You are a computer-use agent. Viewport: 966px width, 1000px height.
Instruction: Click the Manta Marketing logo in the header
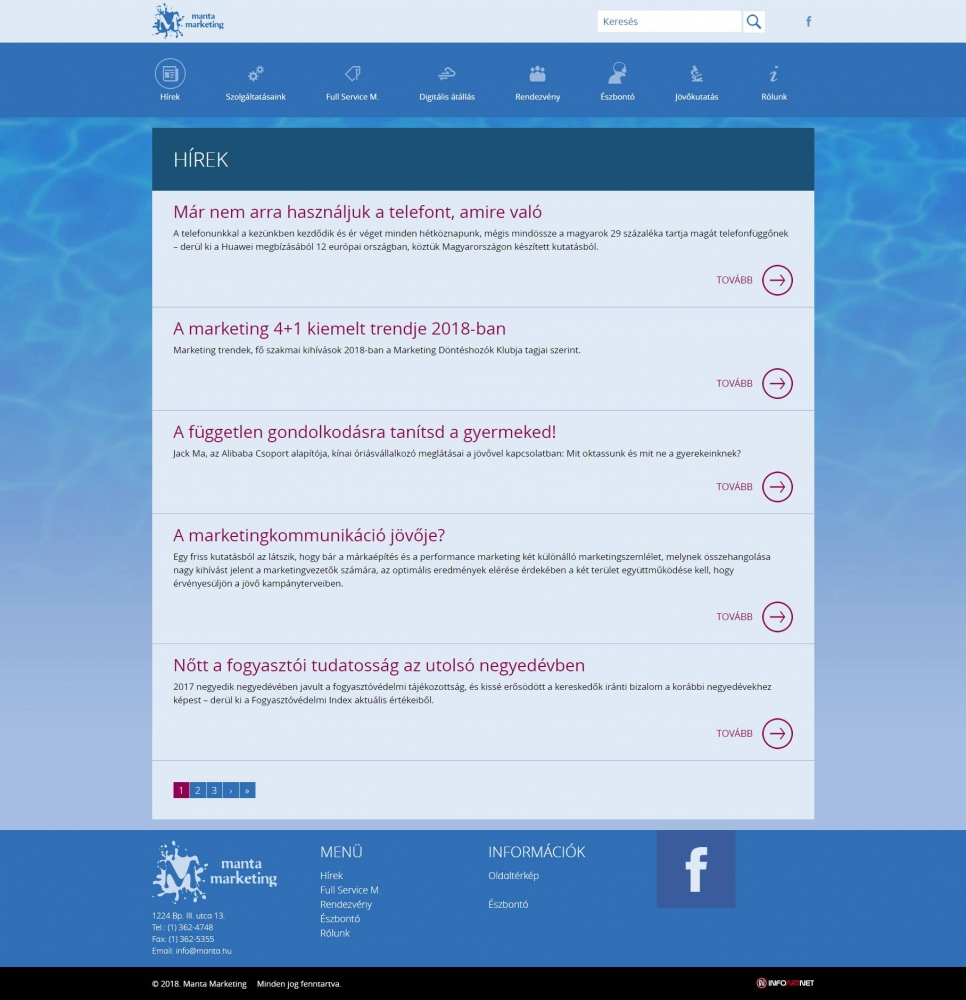click(x=188, y=21)
